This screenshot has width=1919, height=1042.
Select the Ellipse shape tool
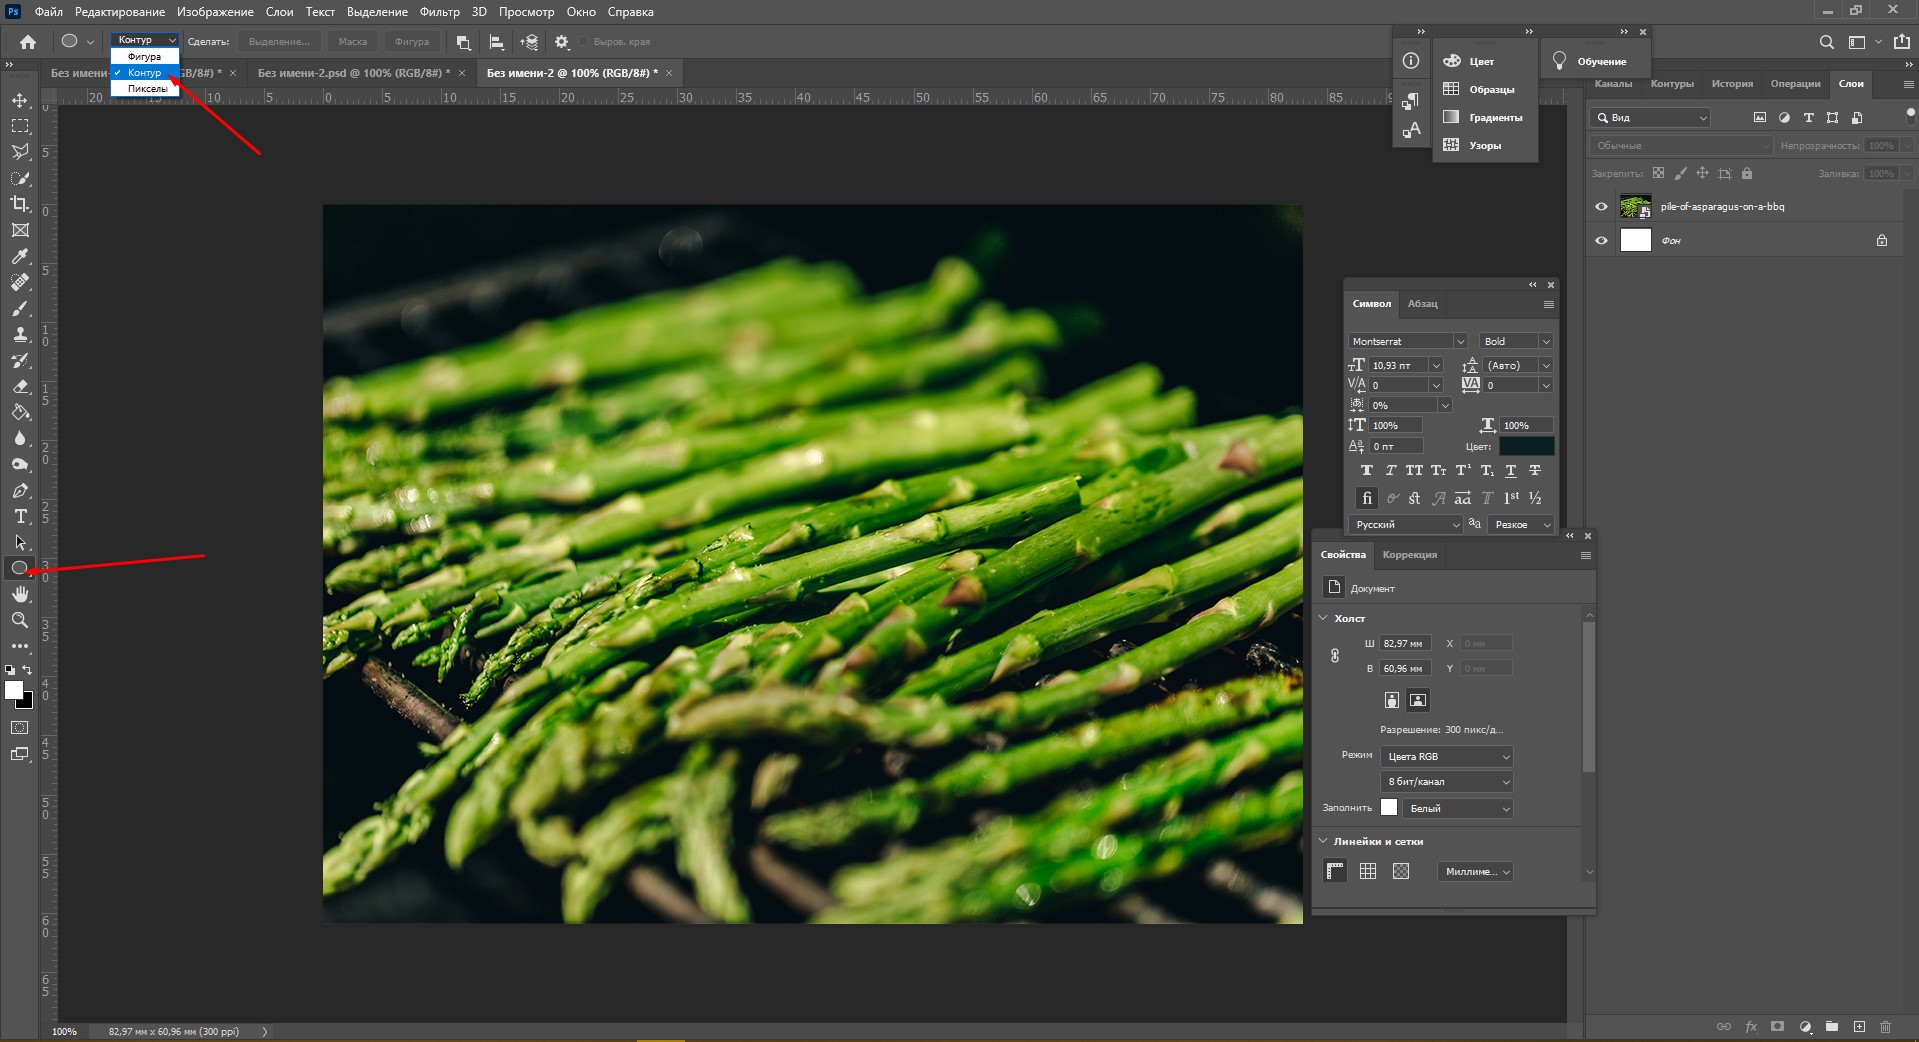(x=19, y=568)
